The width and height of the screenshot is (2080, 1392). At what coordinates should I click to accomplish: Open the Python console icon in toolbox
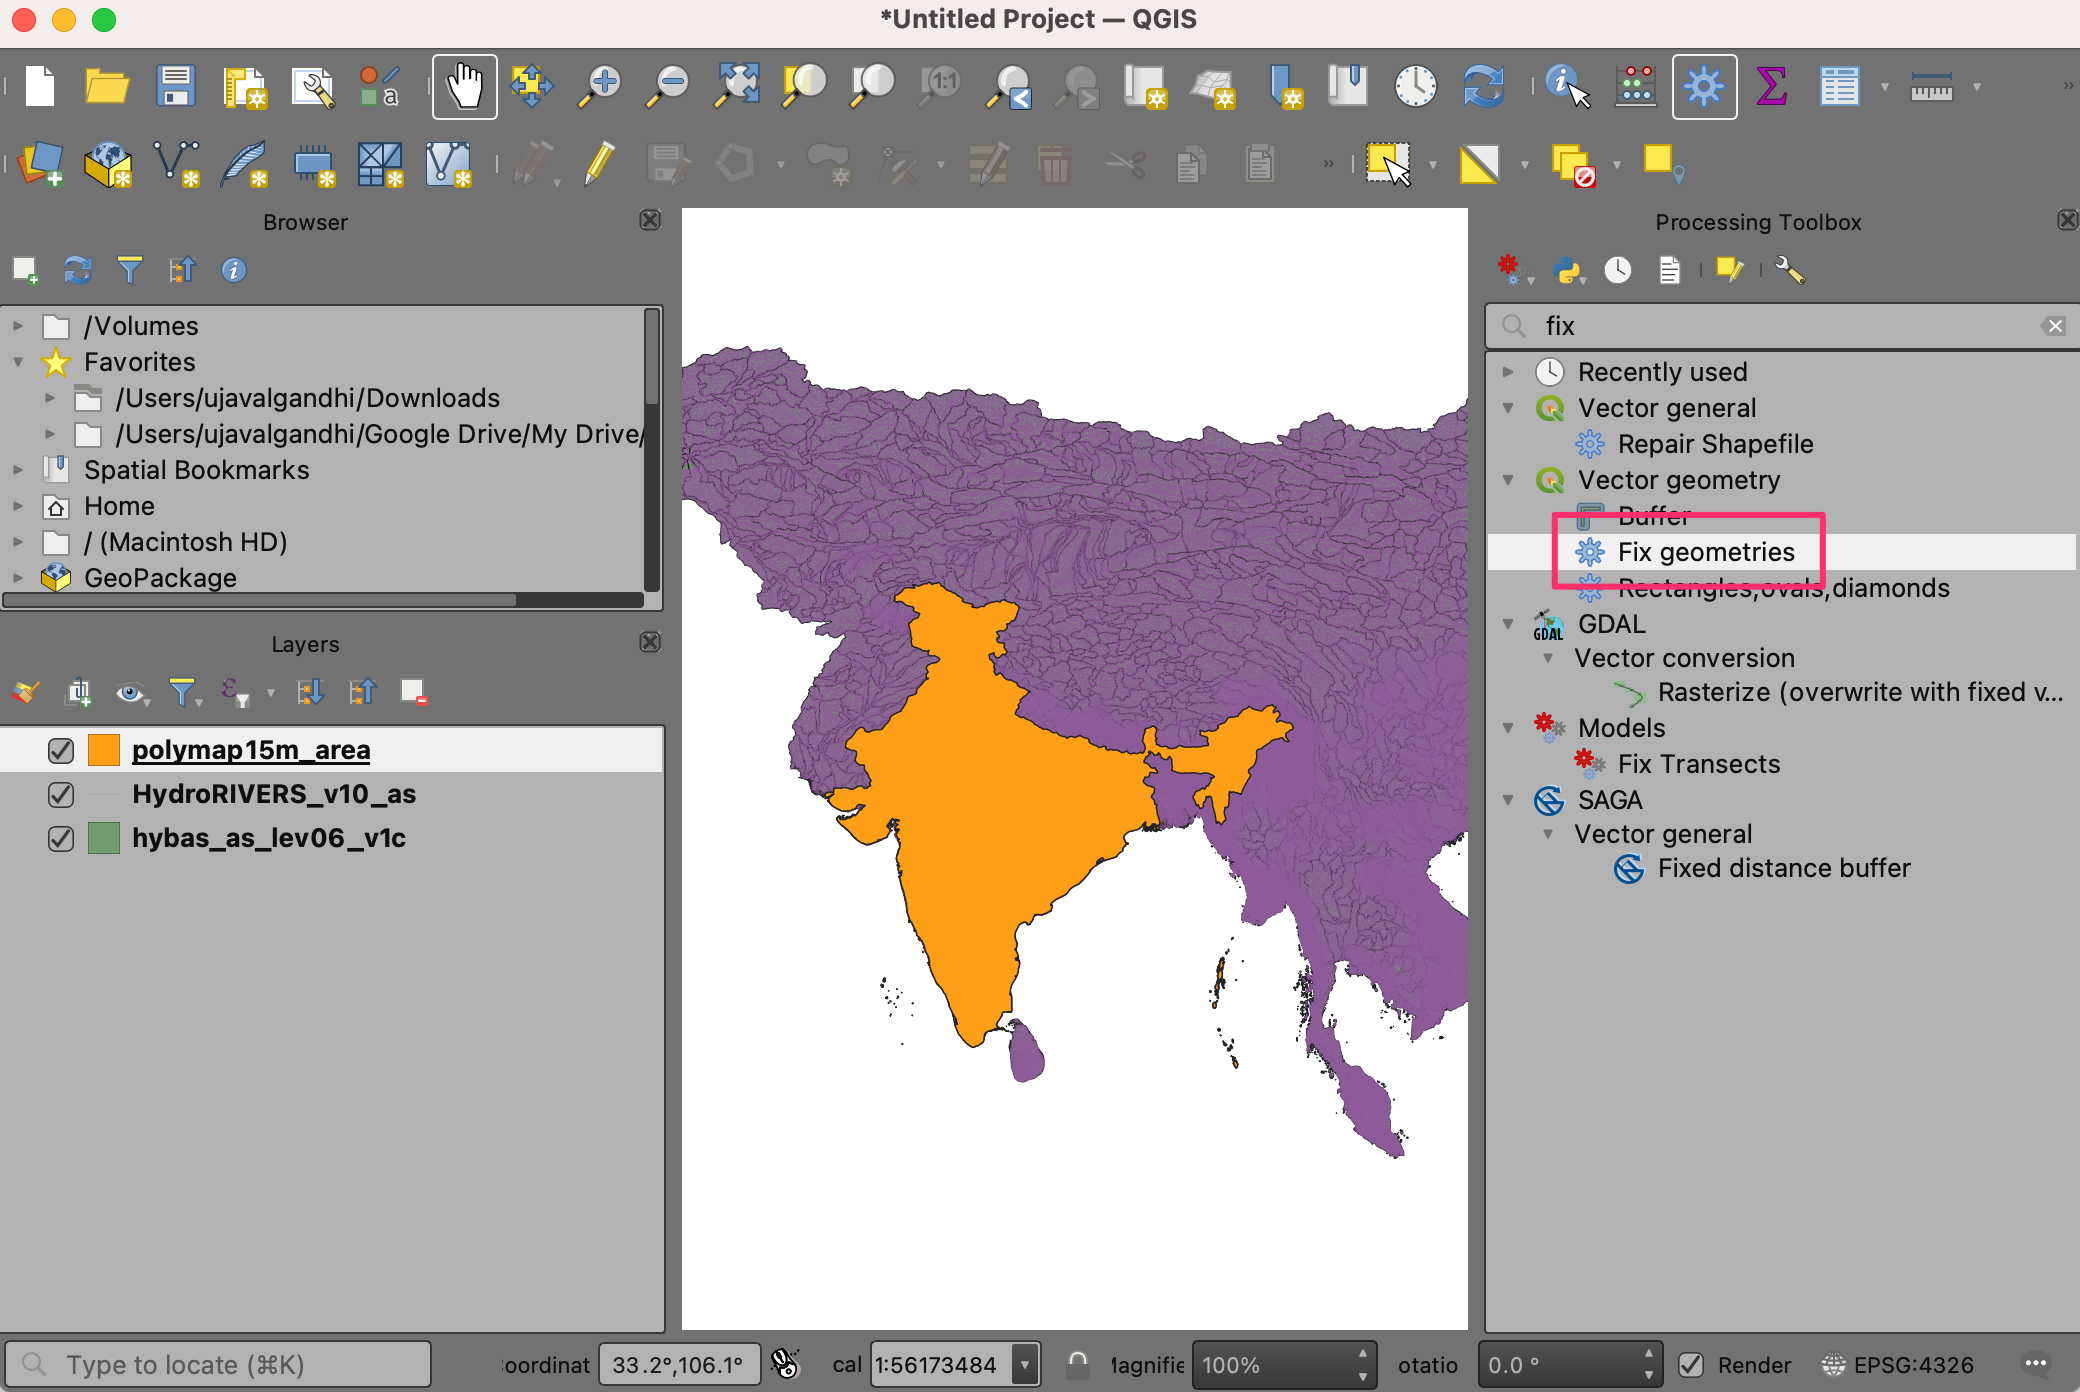(x=1567, y=270)
